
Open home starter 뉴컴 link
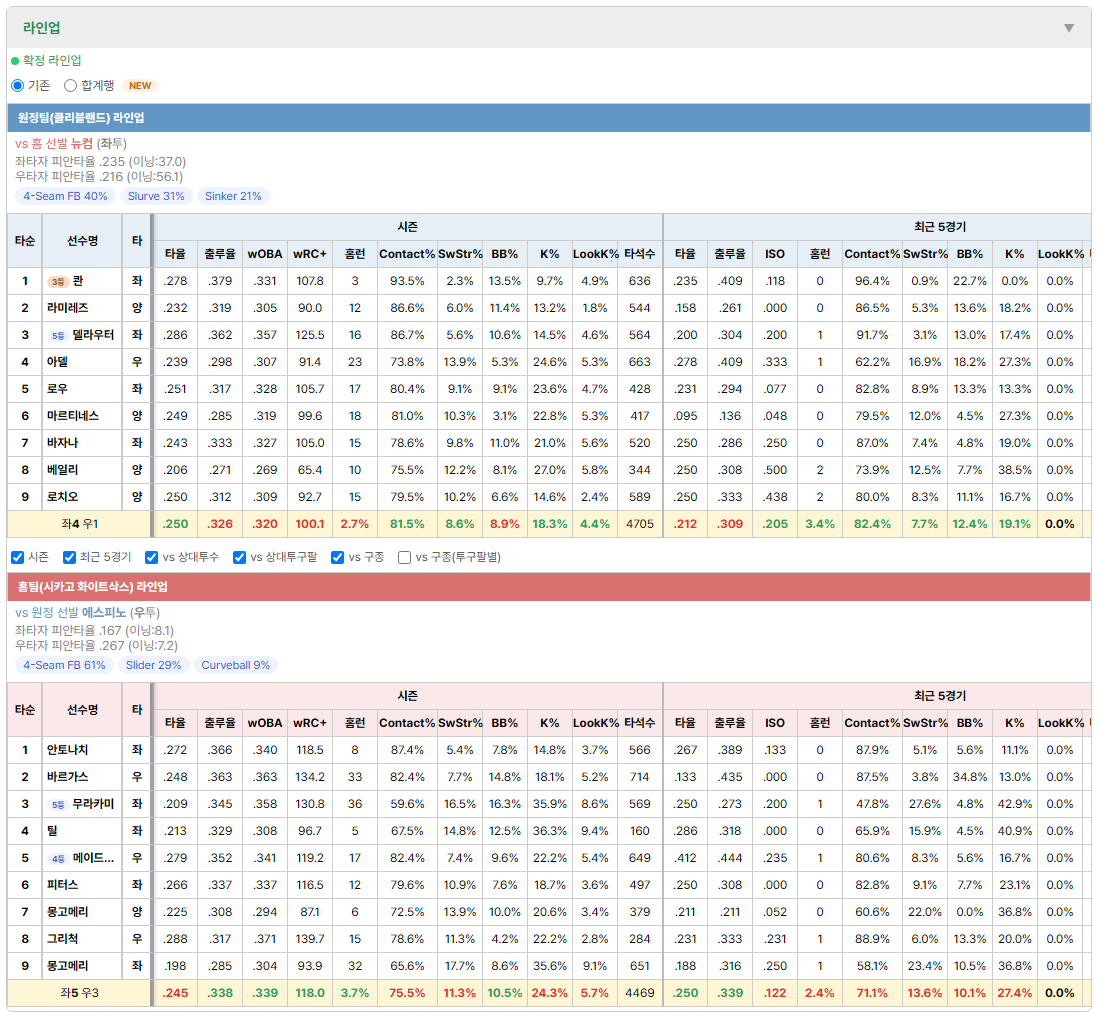82,144
